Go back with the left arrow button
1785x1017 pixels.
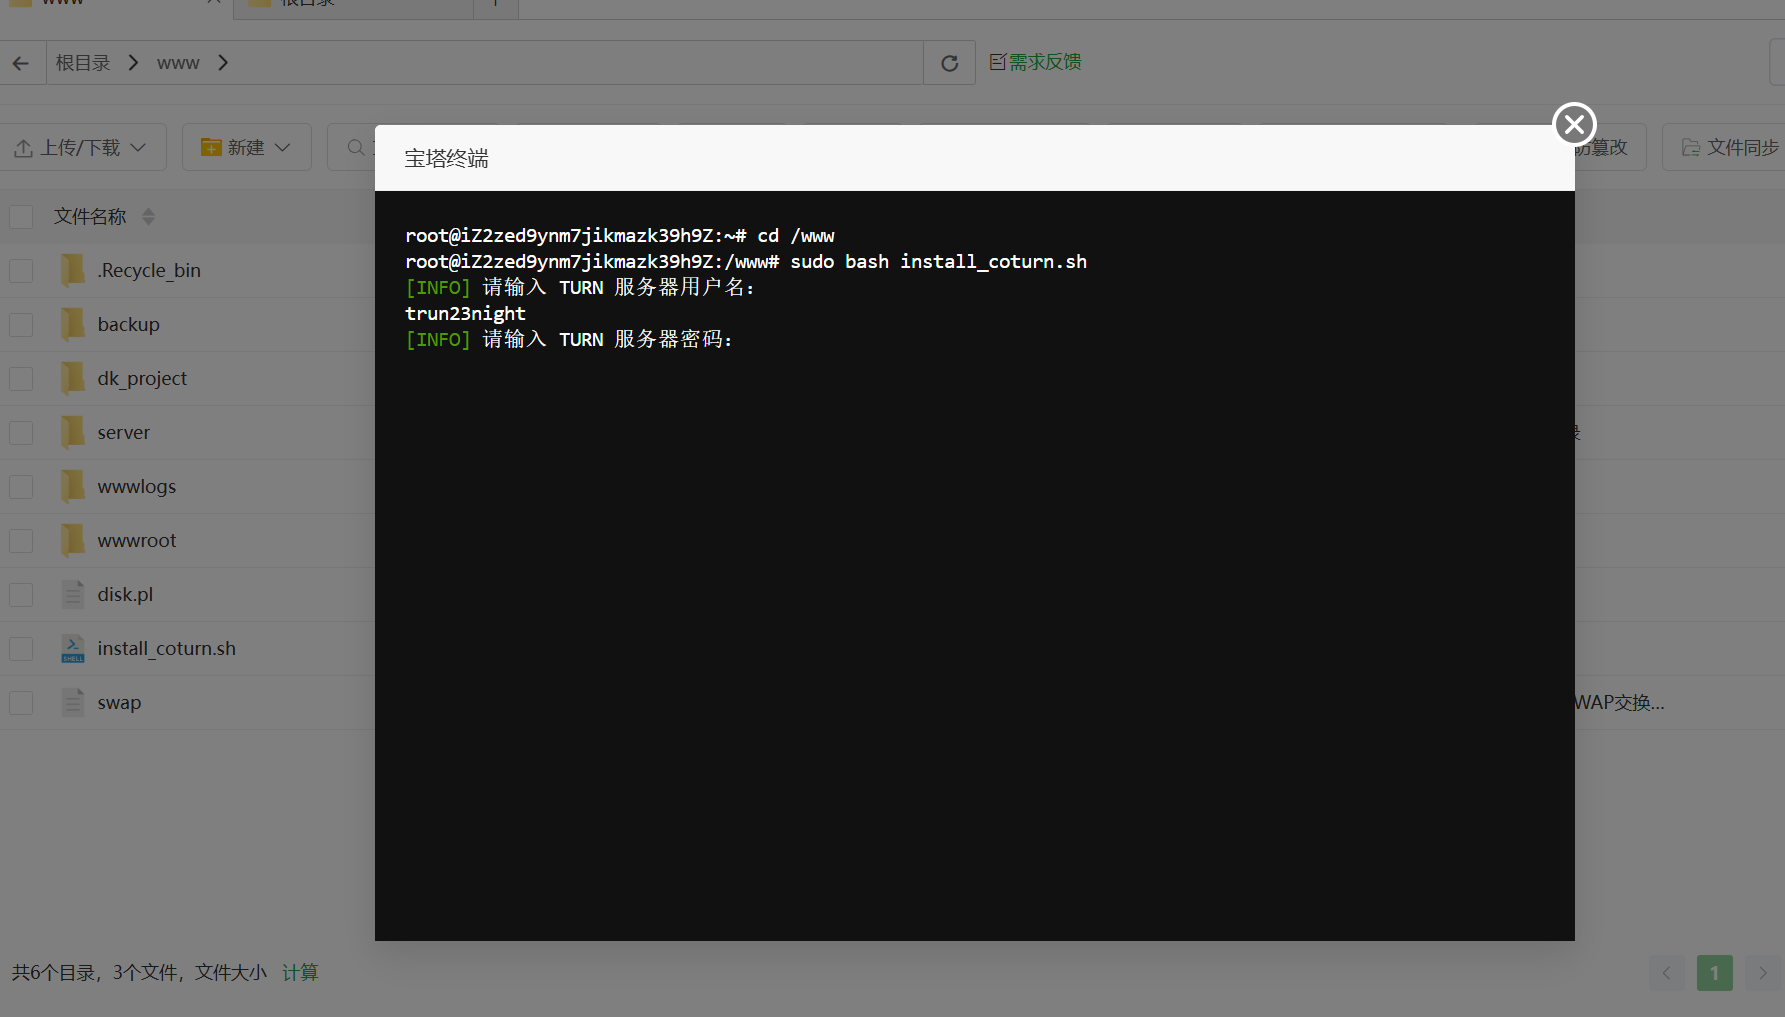tap(21, 63)
